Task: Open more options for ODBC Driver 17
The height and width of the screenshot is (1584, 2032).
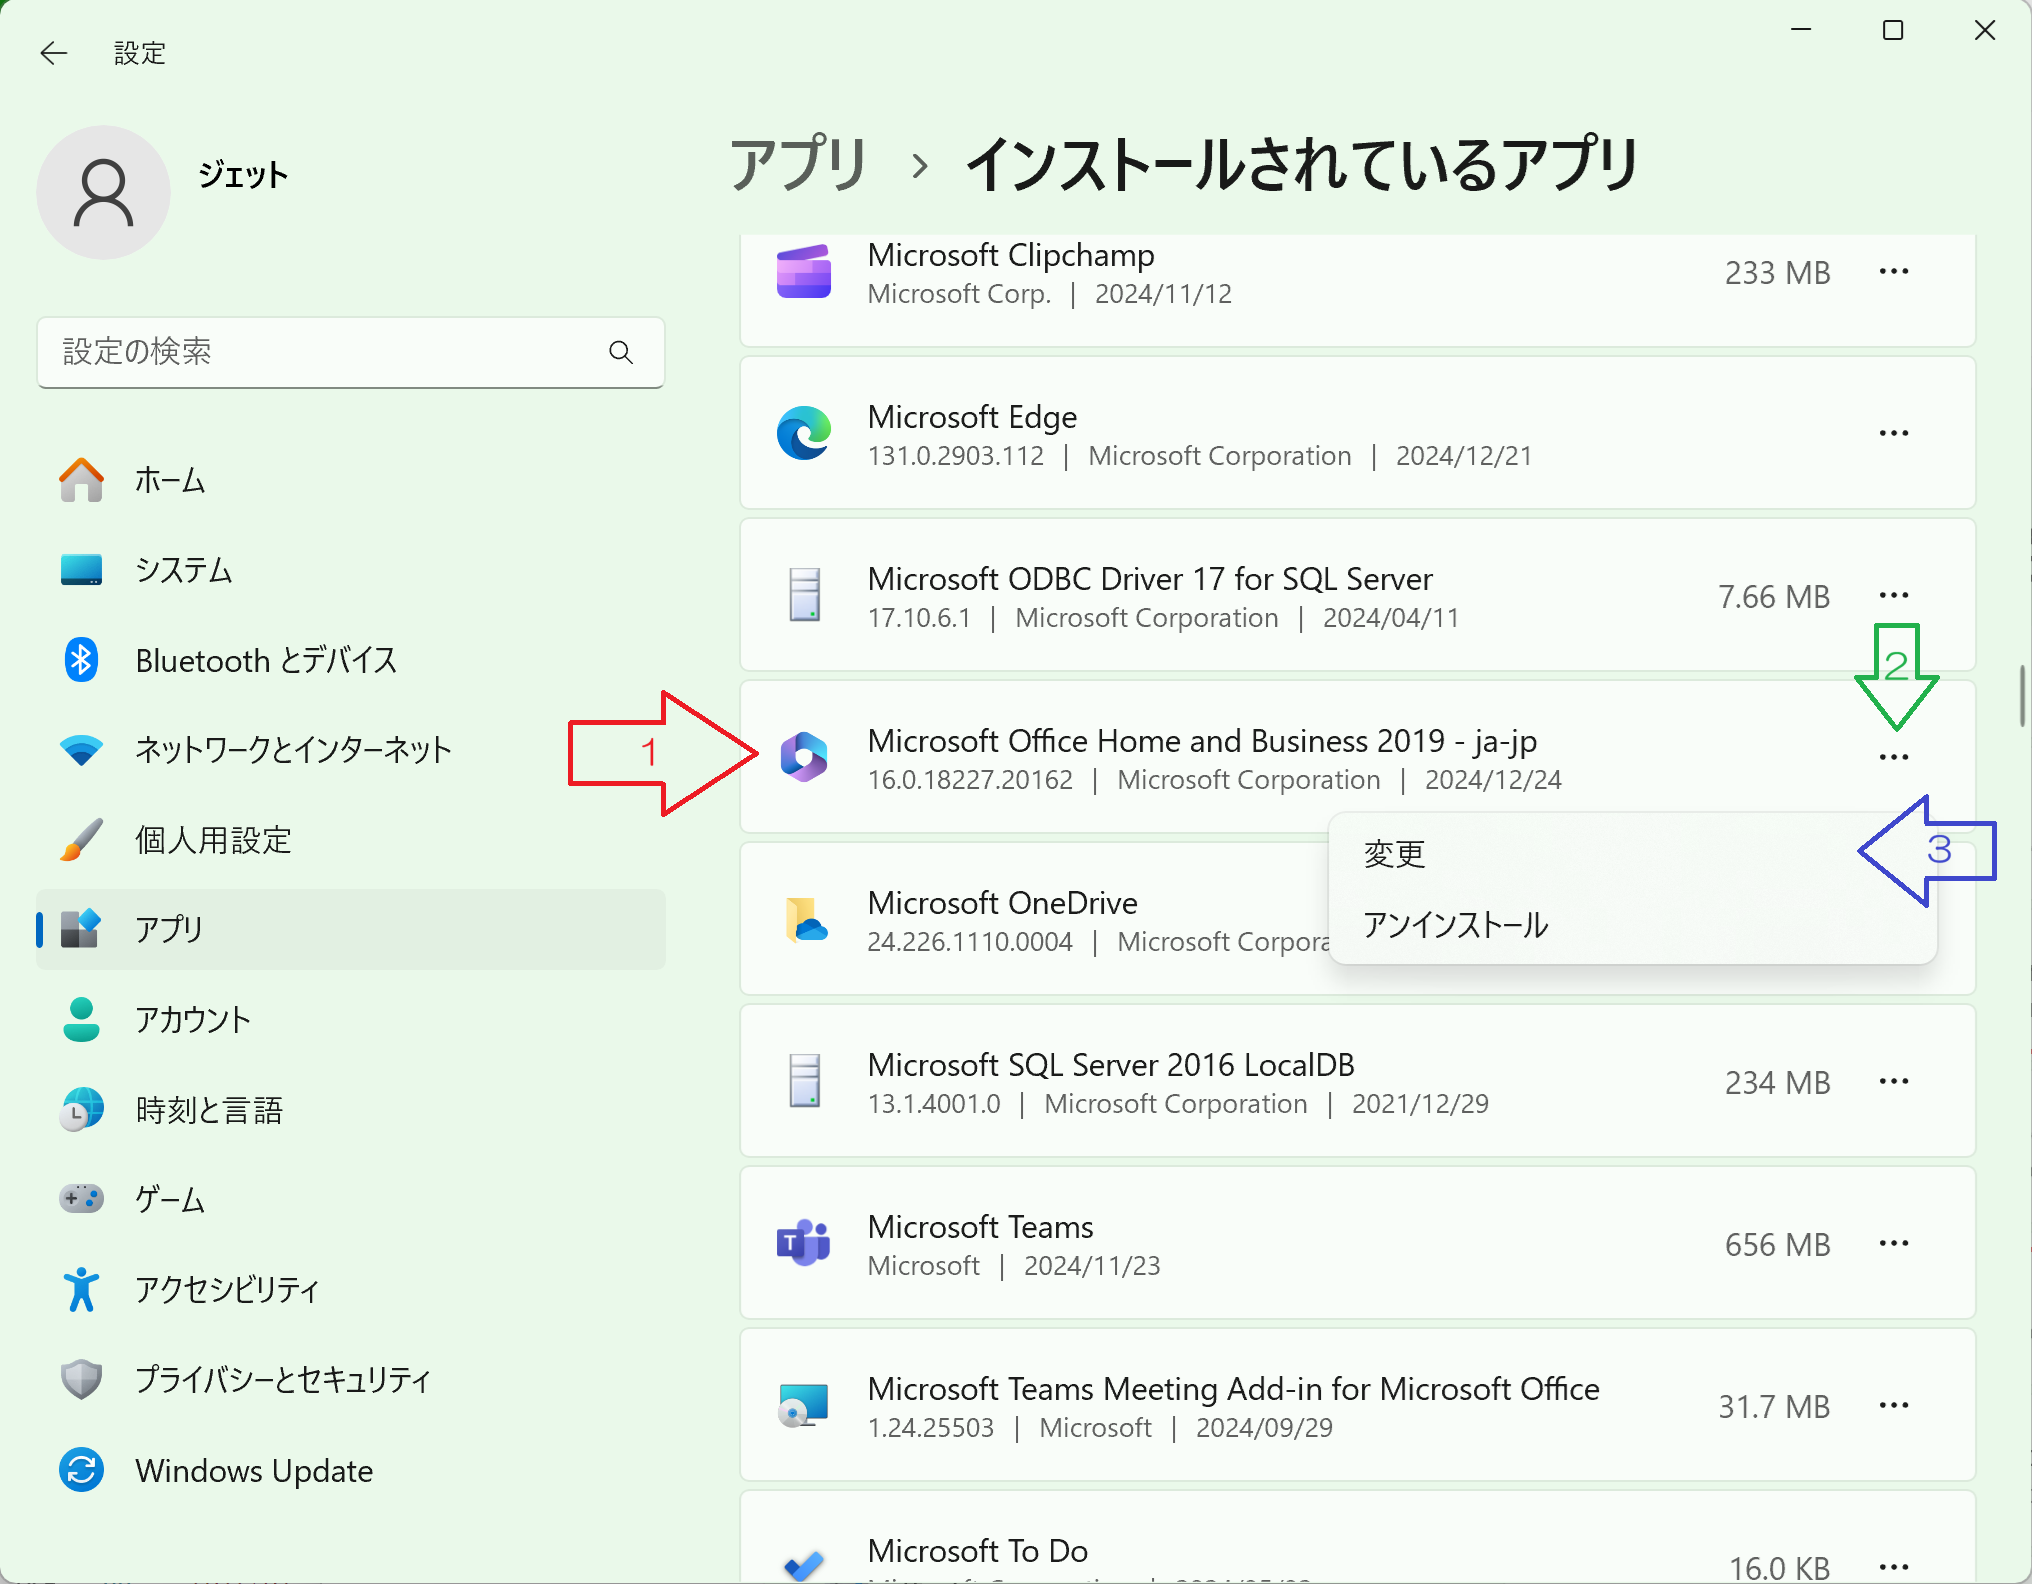Action: tap(1894, 595)
